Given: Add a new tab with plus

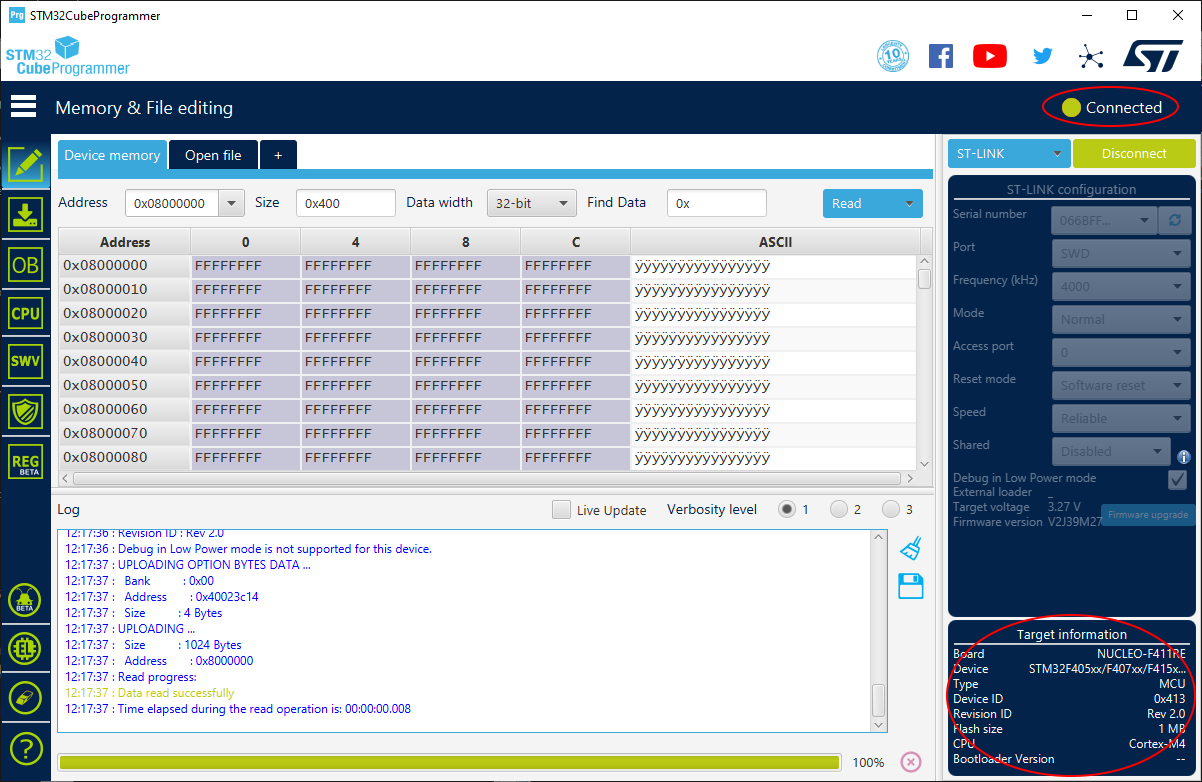Looking at the screenshot, I should pos(278,155).
